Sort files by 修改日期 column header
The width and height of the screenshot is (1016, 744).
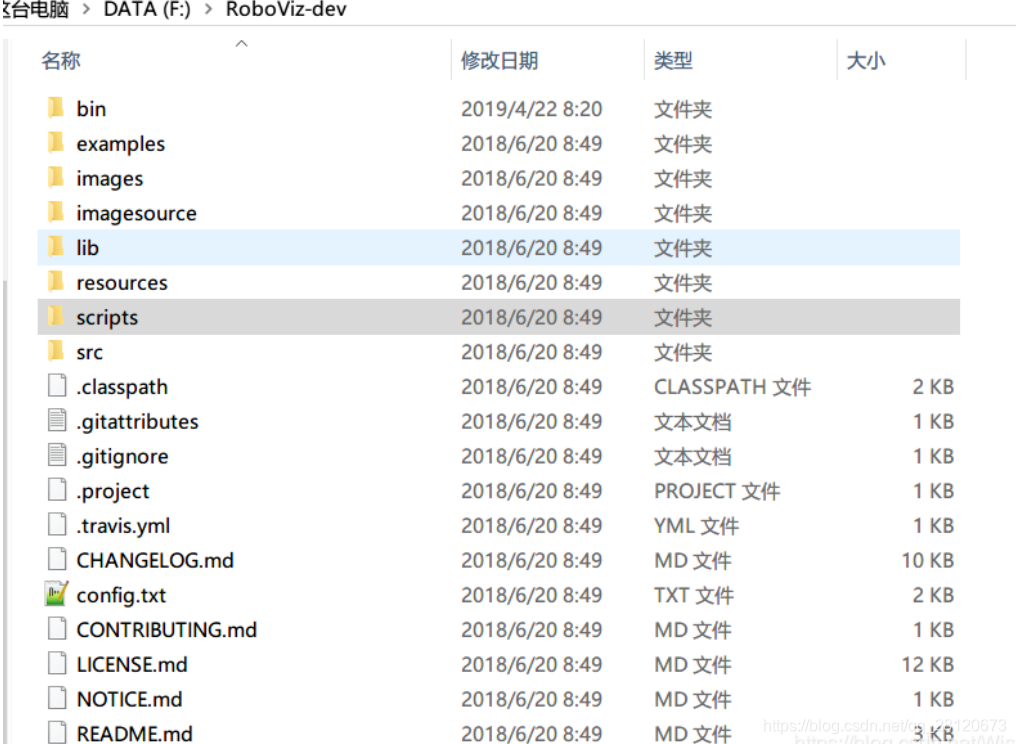(500, 60)
